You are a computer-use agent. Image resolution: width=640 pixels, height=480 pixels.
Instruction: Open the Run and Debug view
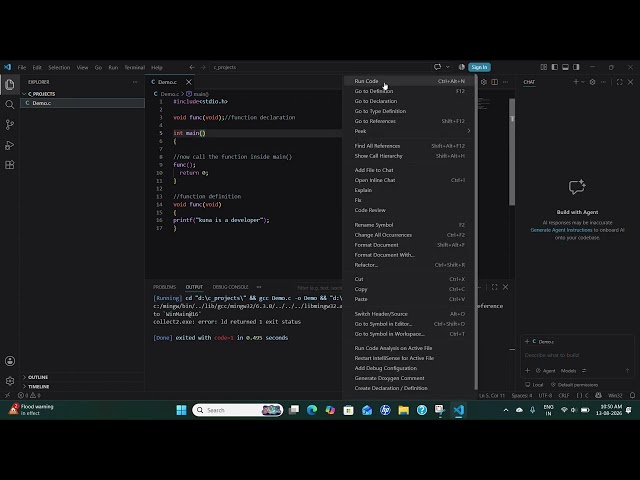coord(10,145)
